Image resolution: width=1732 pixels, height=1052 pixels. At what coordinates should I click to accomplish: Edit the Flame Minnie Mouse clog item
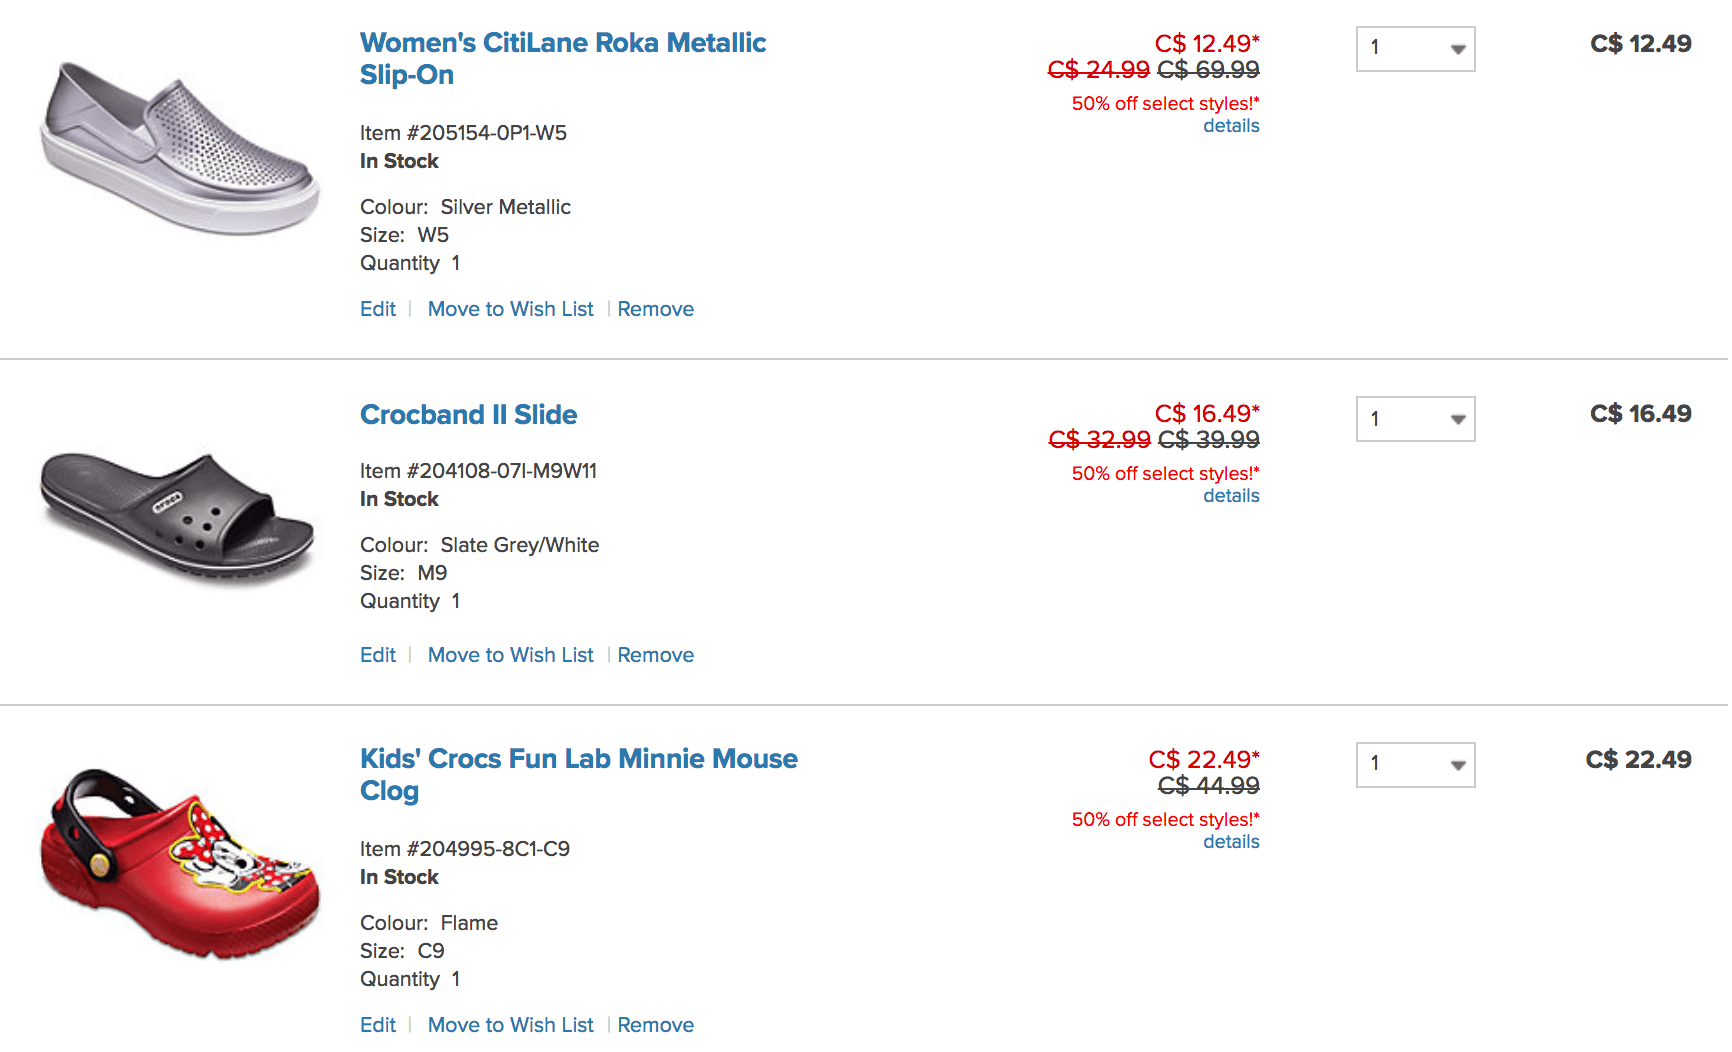[x=378, y=1025]
